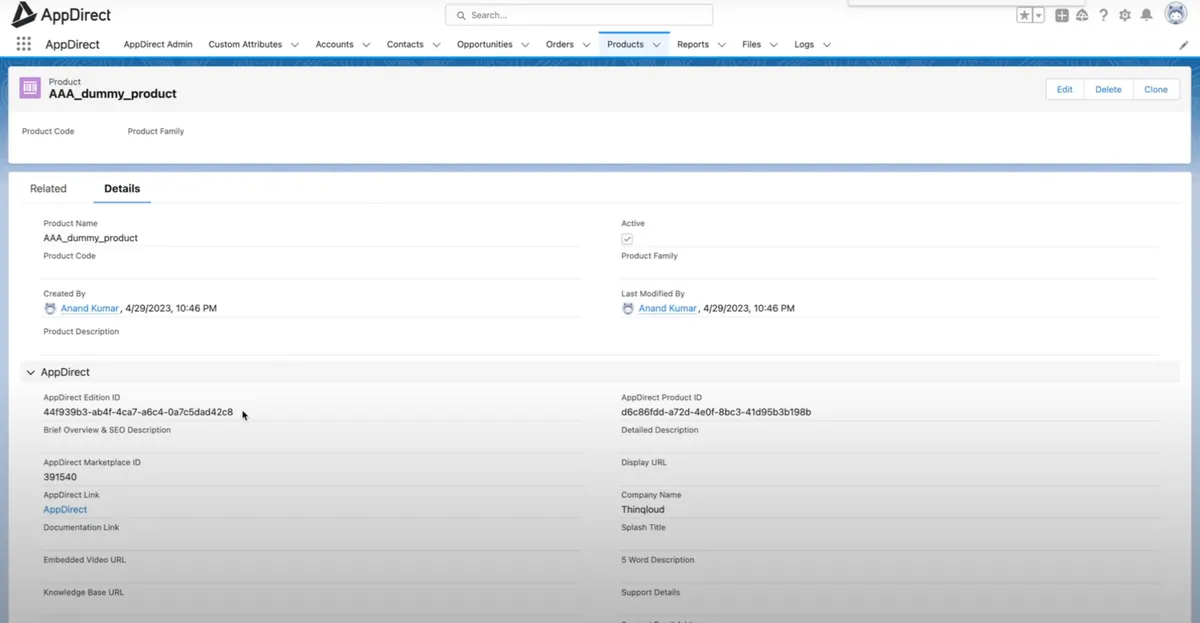Viewport: 1200px width, 623px height.
Task: Open the Global Actions plus icon
Action: [1062, 15]
